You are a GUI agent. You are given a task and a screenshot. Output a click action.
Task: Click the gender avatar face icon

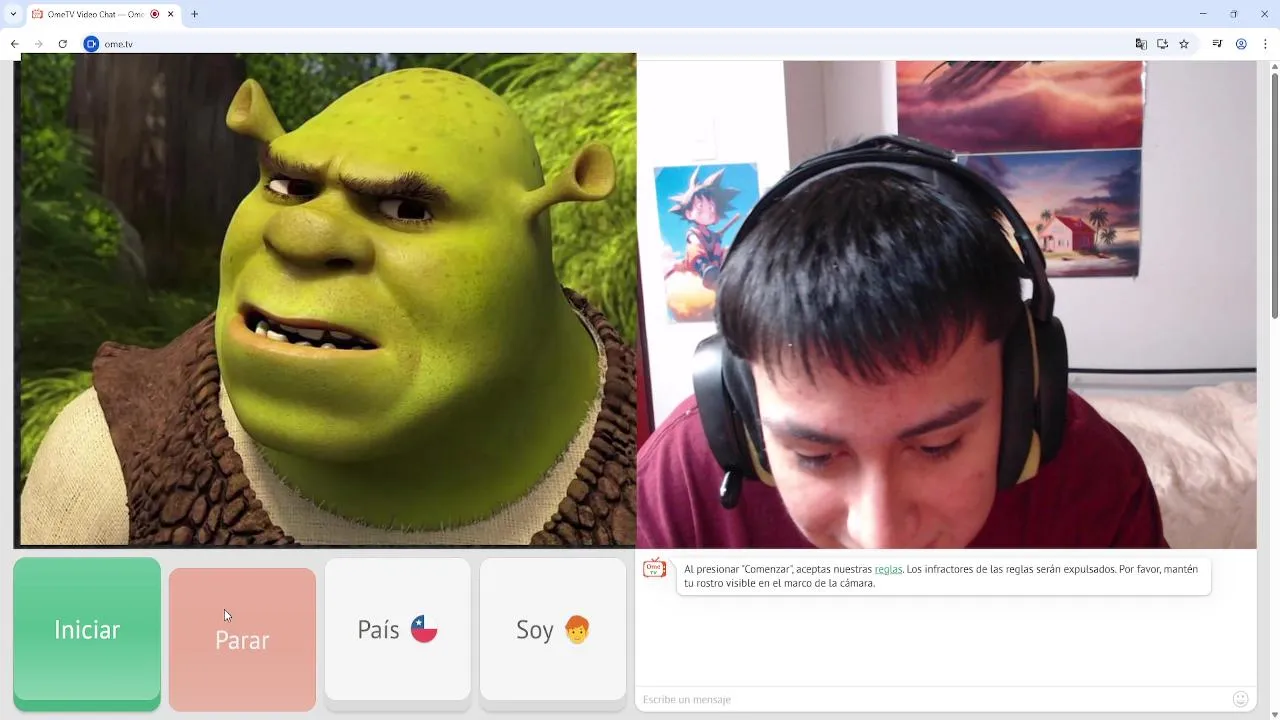pos(577,629)
